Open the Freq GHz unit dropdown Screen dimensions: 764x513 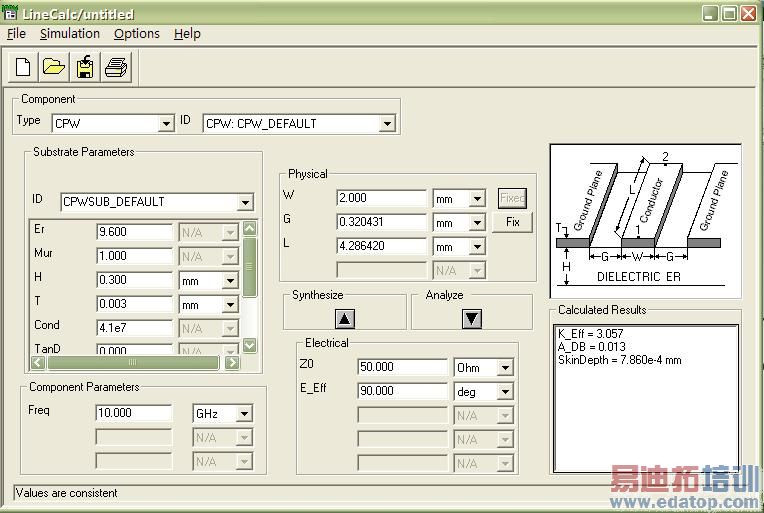tap(244, 413)
